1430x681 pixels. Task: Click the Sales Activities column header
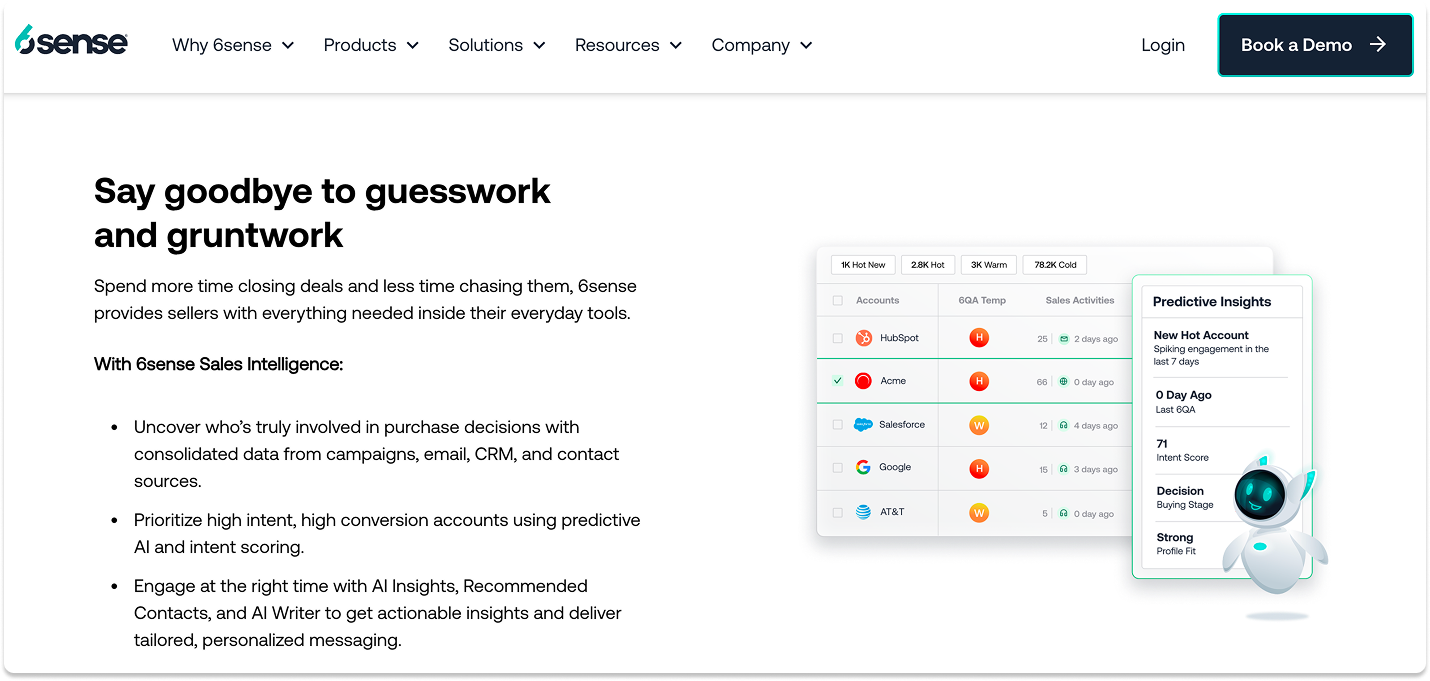point(1080,300)
